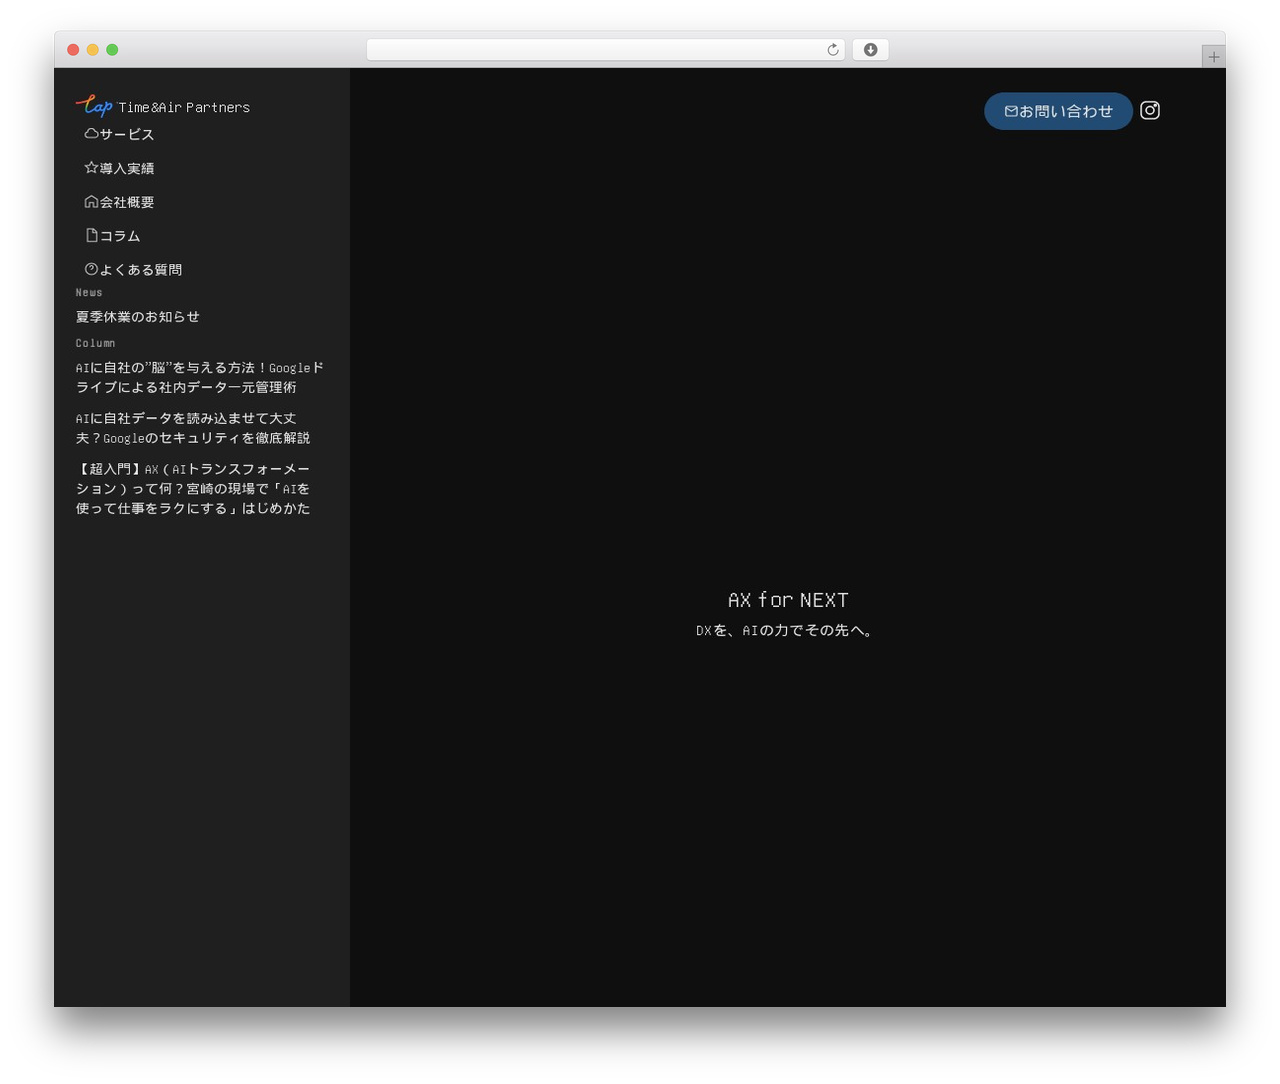This screenshot has width=1280, height=1084.
Task: Click the document icon beside コラム
Action: 91,236
